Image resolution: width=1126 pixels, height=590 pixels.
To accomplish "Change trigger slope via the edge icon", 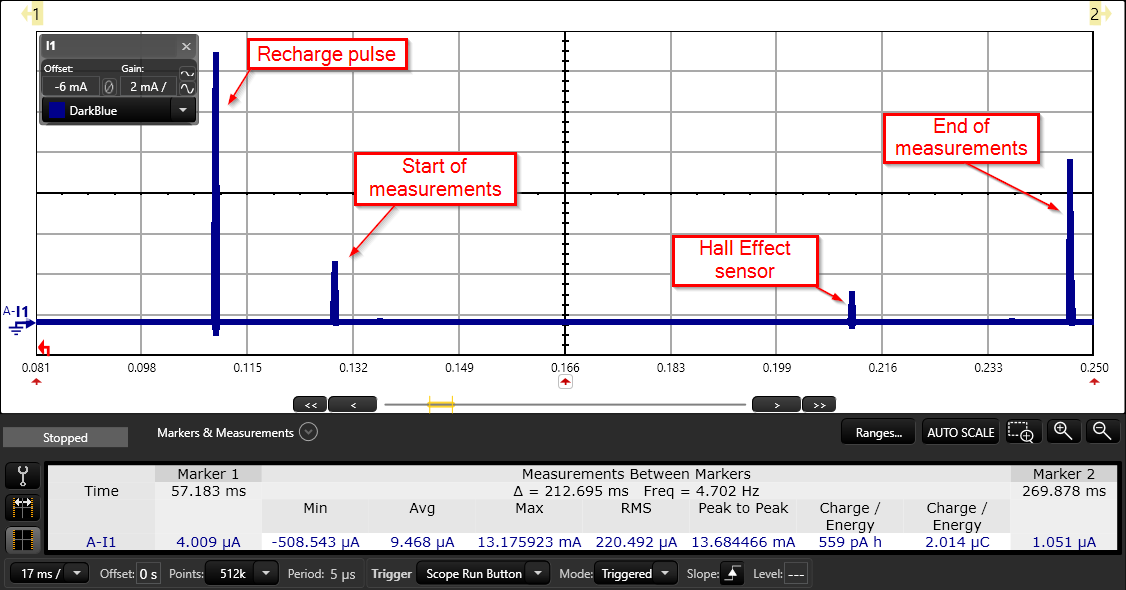I will click(733, 573).
